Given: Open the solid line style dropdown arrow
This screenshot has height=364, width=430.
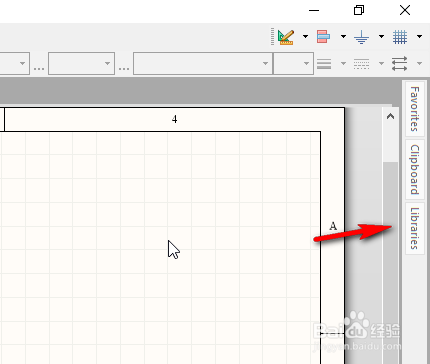Looking at the screenshot, I should click(x=343, y=63).
